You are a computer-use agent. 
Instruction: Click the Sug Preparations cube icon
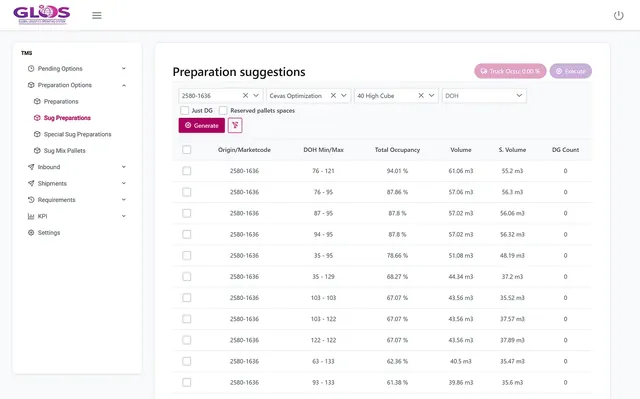(x=37, y=117)
